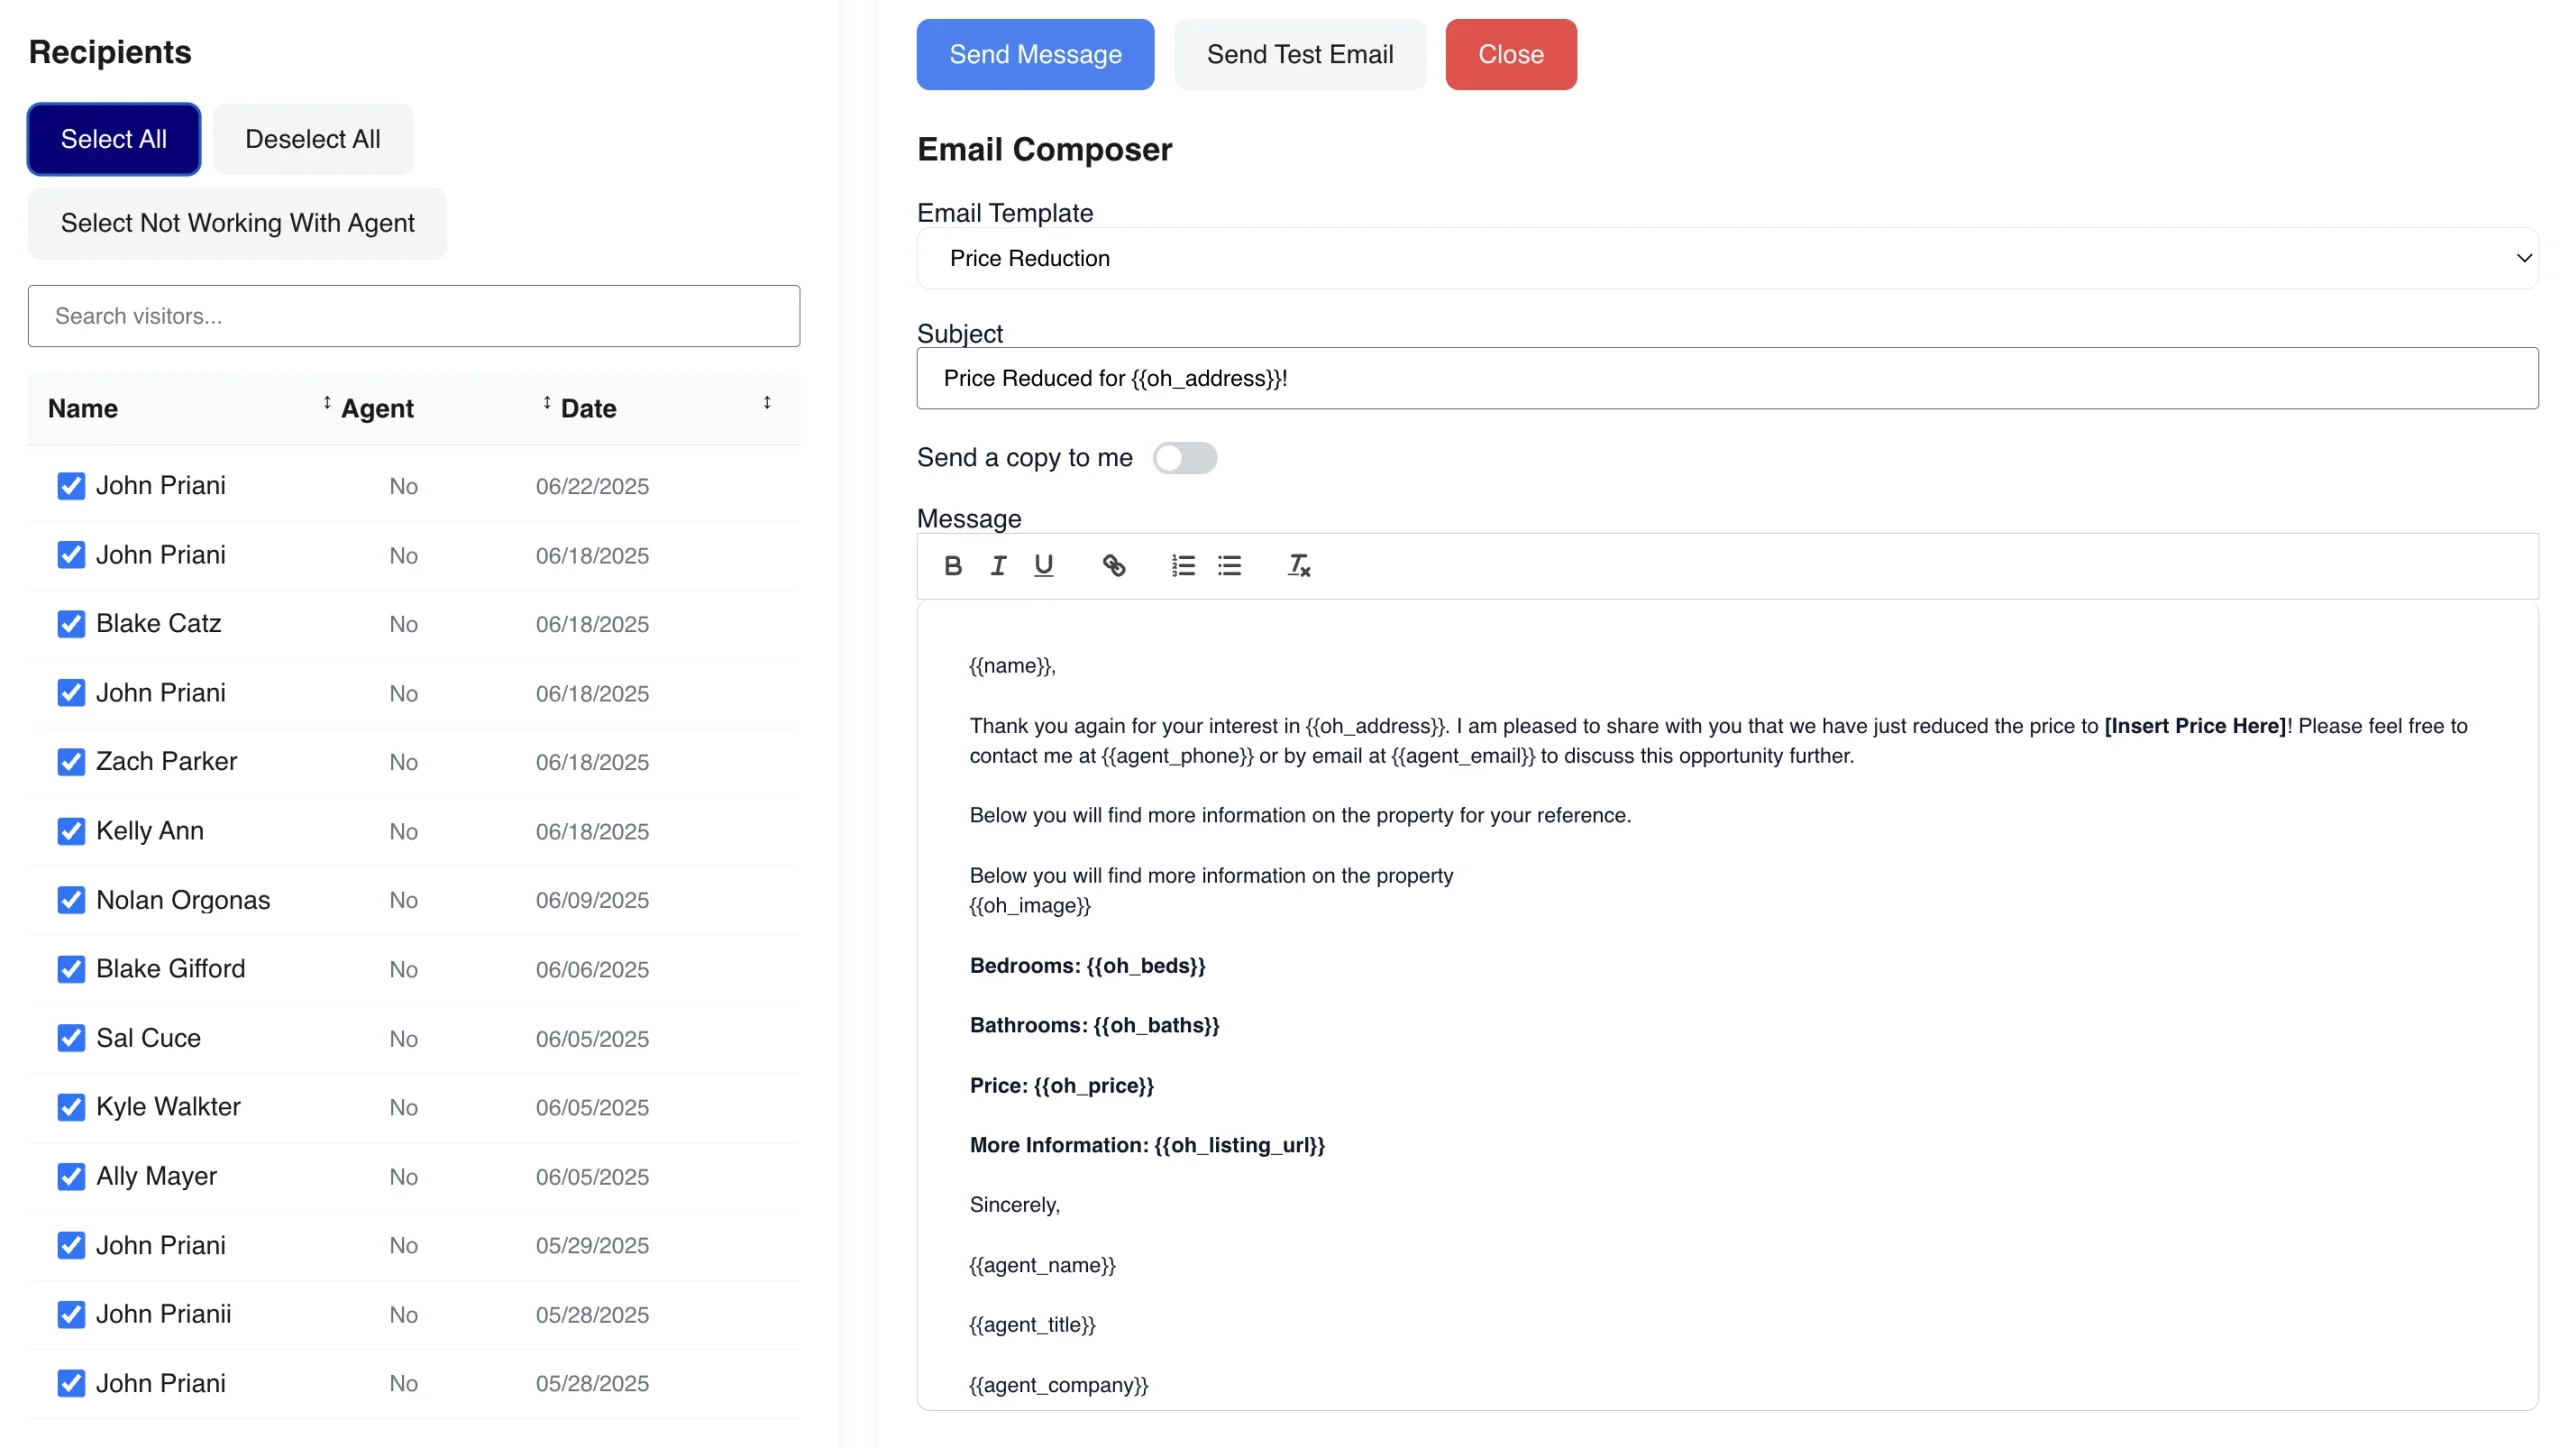The width and height of the screenshot is (2560, 1448).
Task: Uncheck Blake Catz recipient checkbox
Action: pyautogui.click(x=71, y=624)
